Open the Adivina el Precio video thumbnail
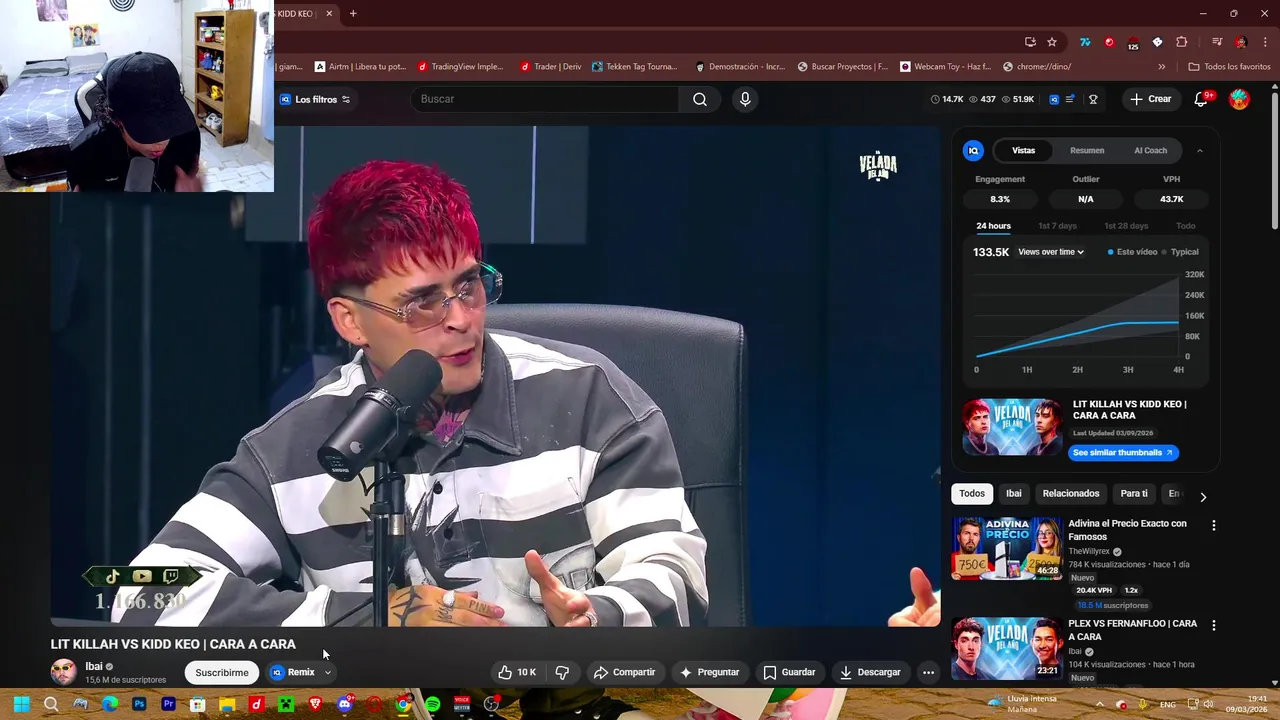This screenshot has height=720, width=1280. (x=1006, y=548)
